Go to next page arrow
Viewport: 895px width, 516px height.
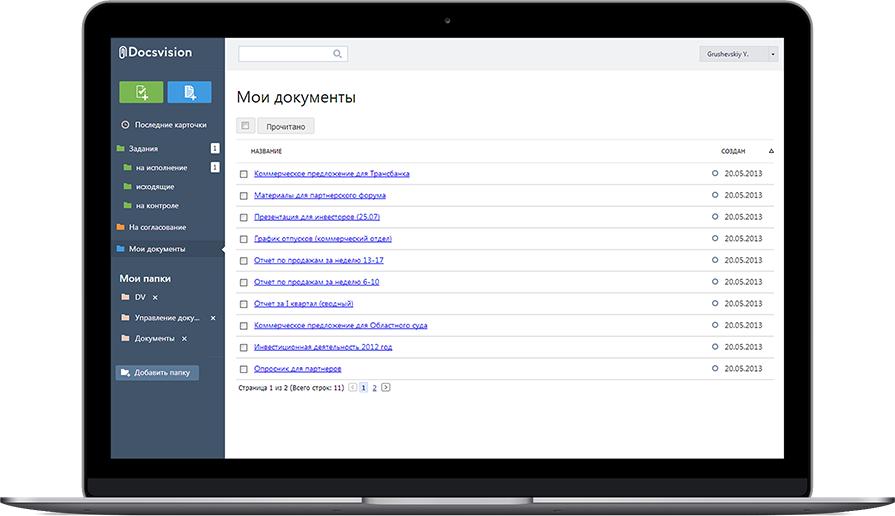386,388
